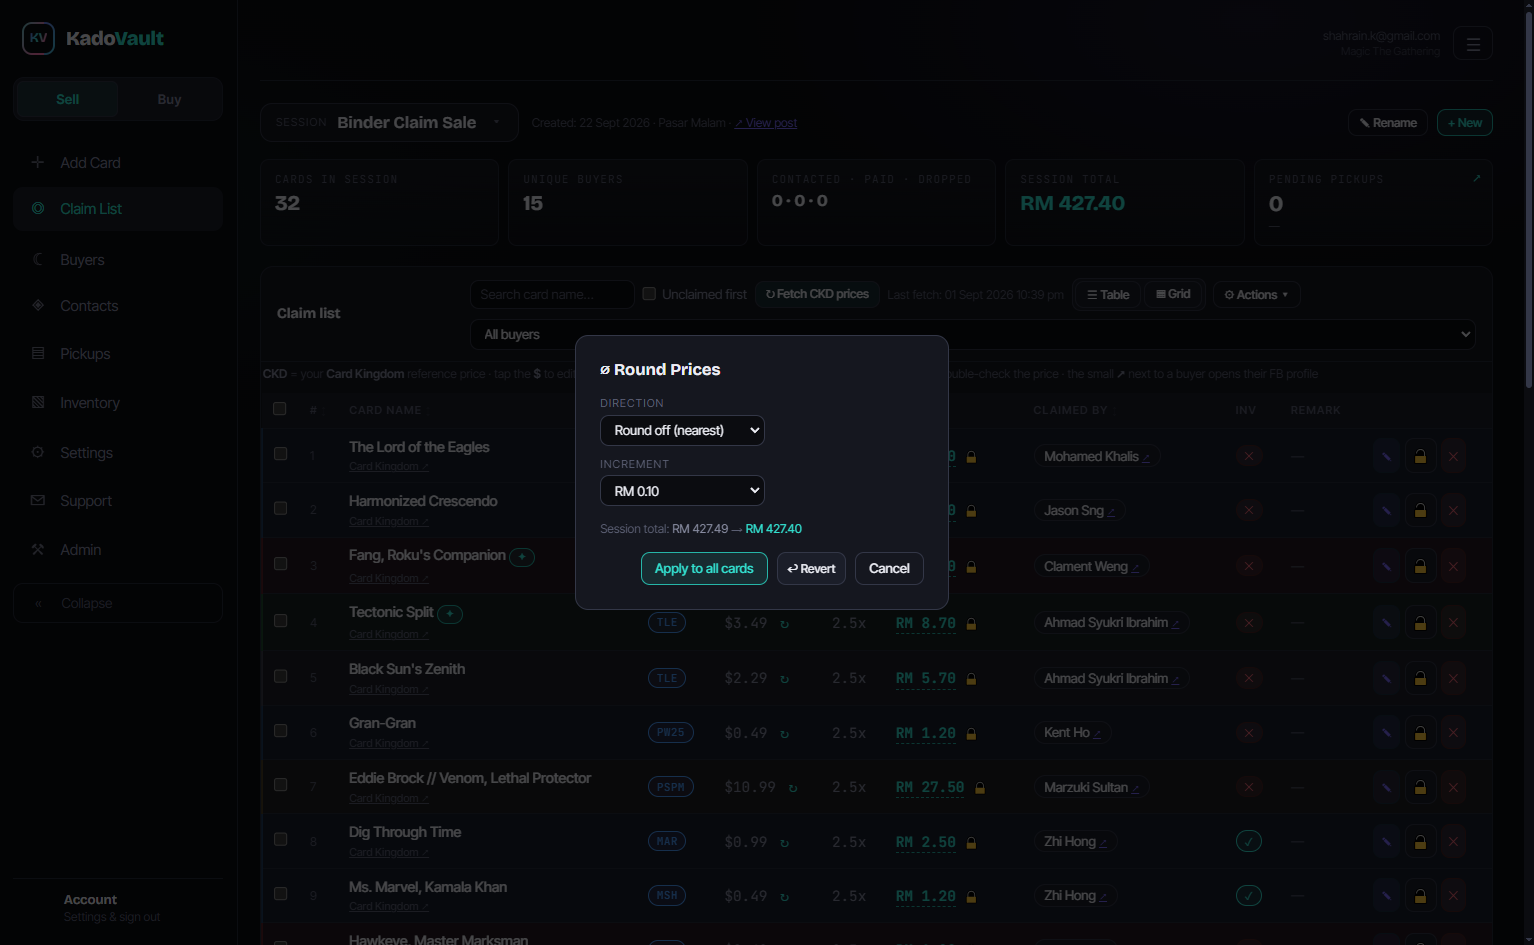Check the row checkbox for The Lord of the Eagles
This screenshot has height=945, width=1534.
coord(280,454)
